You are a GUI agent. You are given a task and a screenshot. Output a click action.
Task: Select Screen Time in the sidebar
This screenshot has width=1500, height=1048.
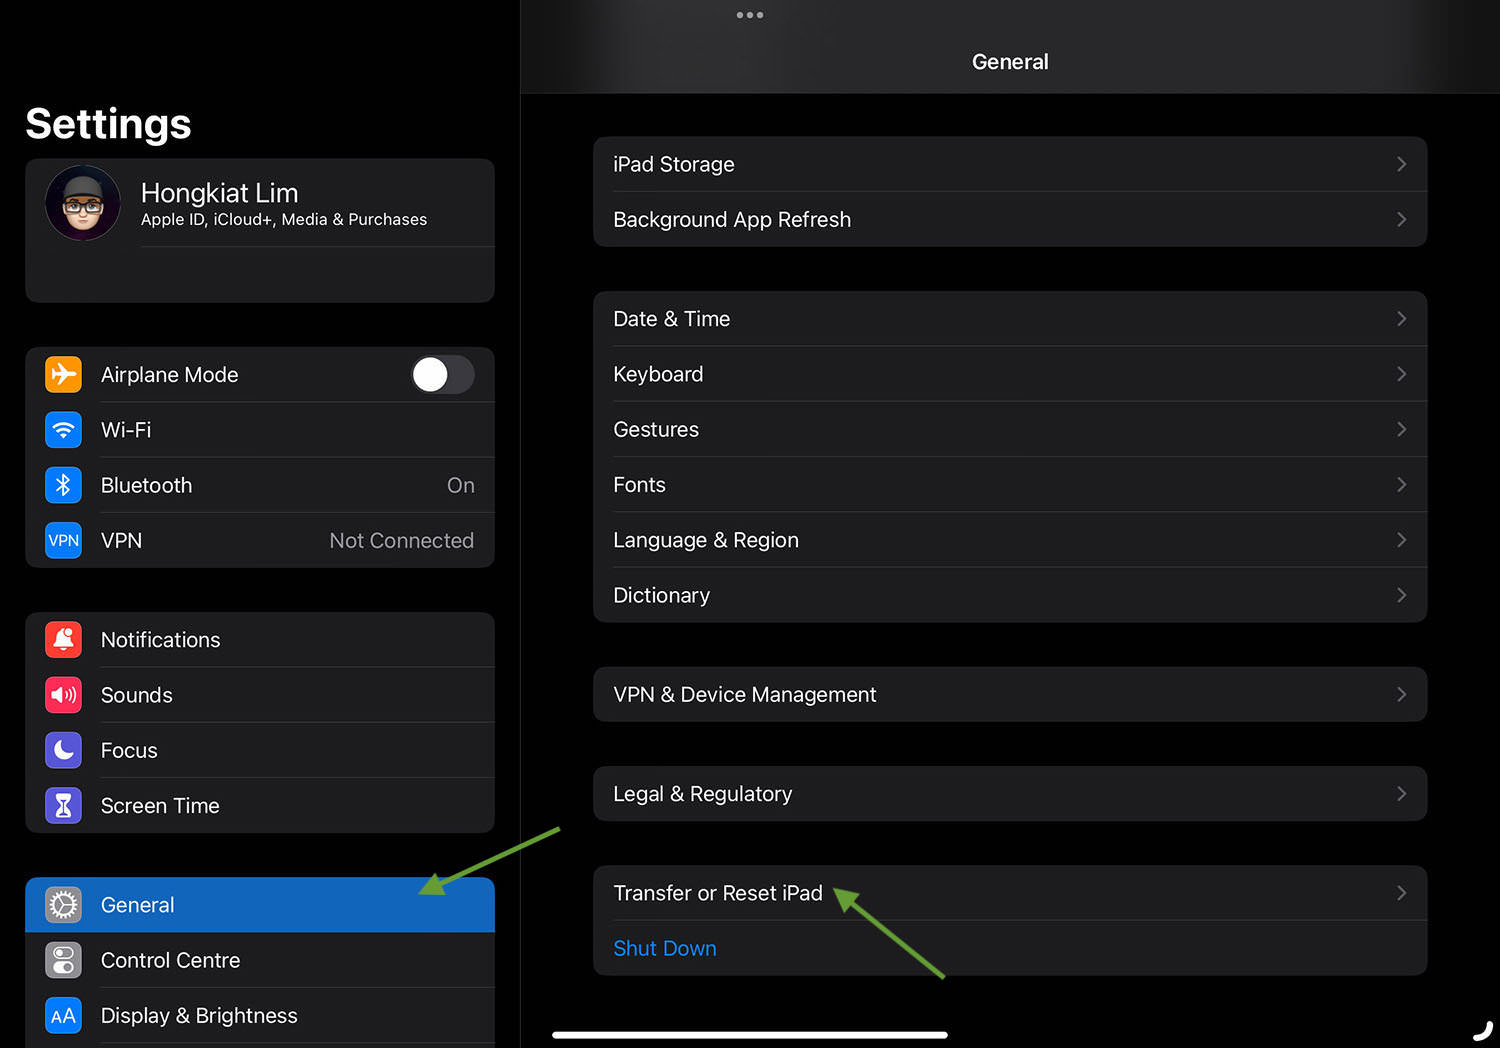coord(260,805)
